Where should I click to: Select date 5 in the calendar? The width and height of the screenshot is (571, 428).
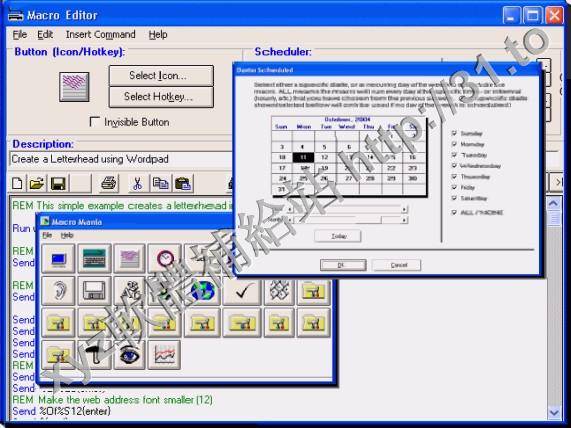point(324,147)
